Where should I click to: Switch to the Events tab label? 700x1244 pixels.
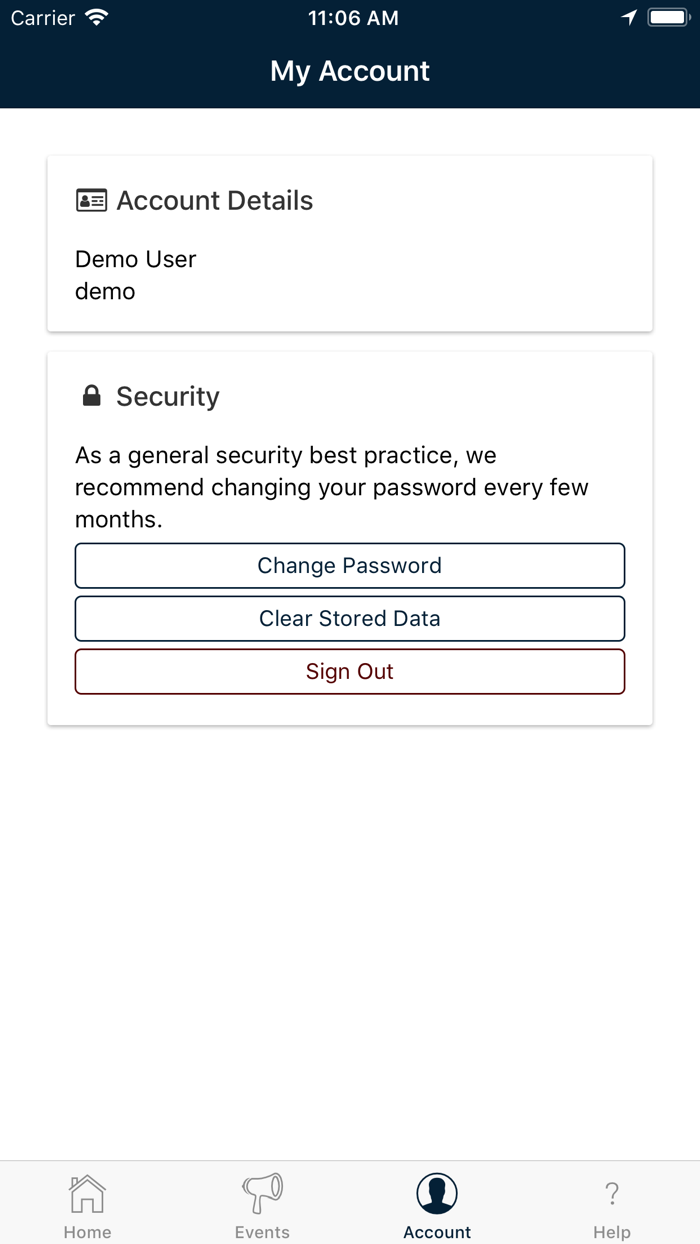tap(262, 1232)
